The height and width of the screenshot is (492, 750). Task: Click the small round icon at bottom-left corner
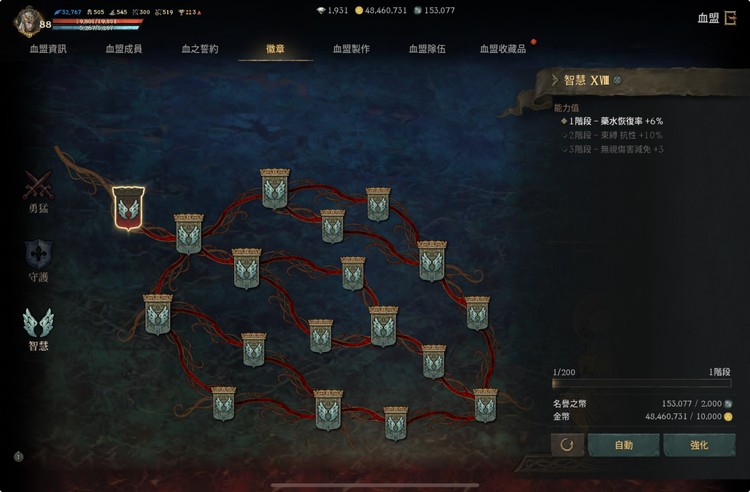tap(18, 457)
